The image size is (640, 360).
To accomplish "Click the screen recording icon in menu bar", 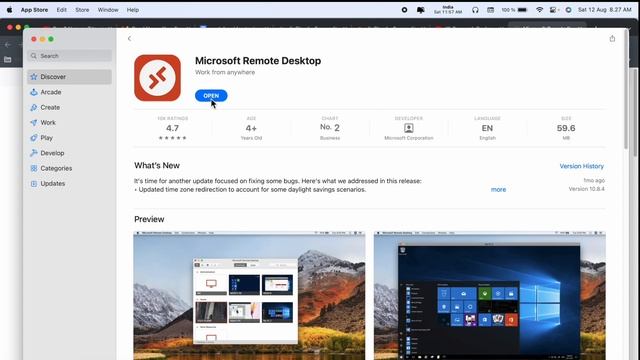I will point(404,10).
